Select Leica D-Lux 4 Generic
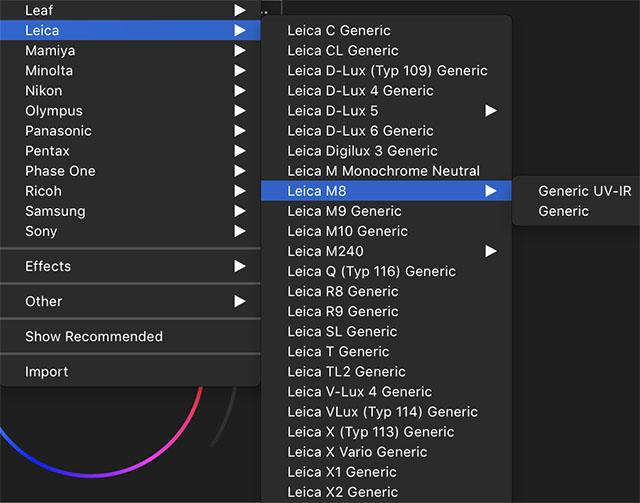640x503 pixels. point(386,90)
